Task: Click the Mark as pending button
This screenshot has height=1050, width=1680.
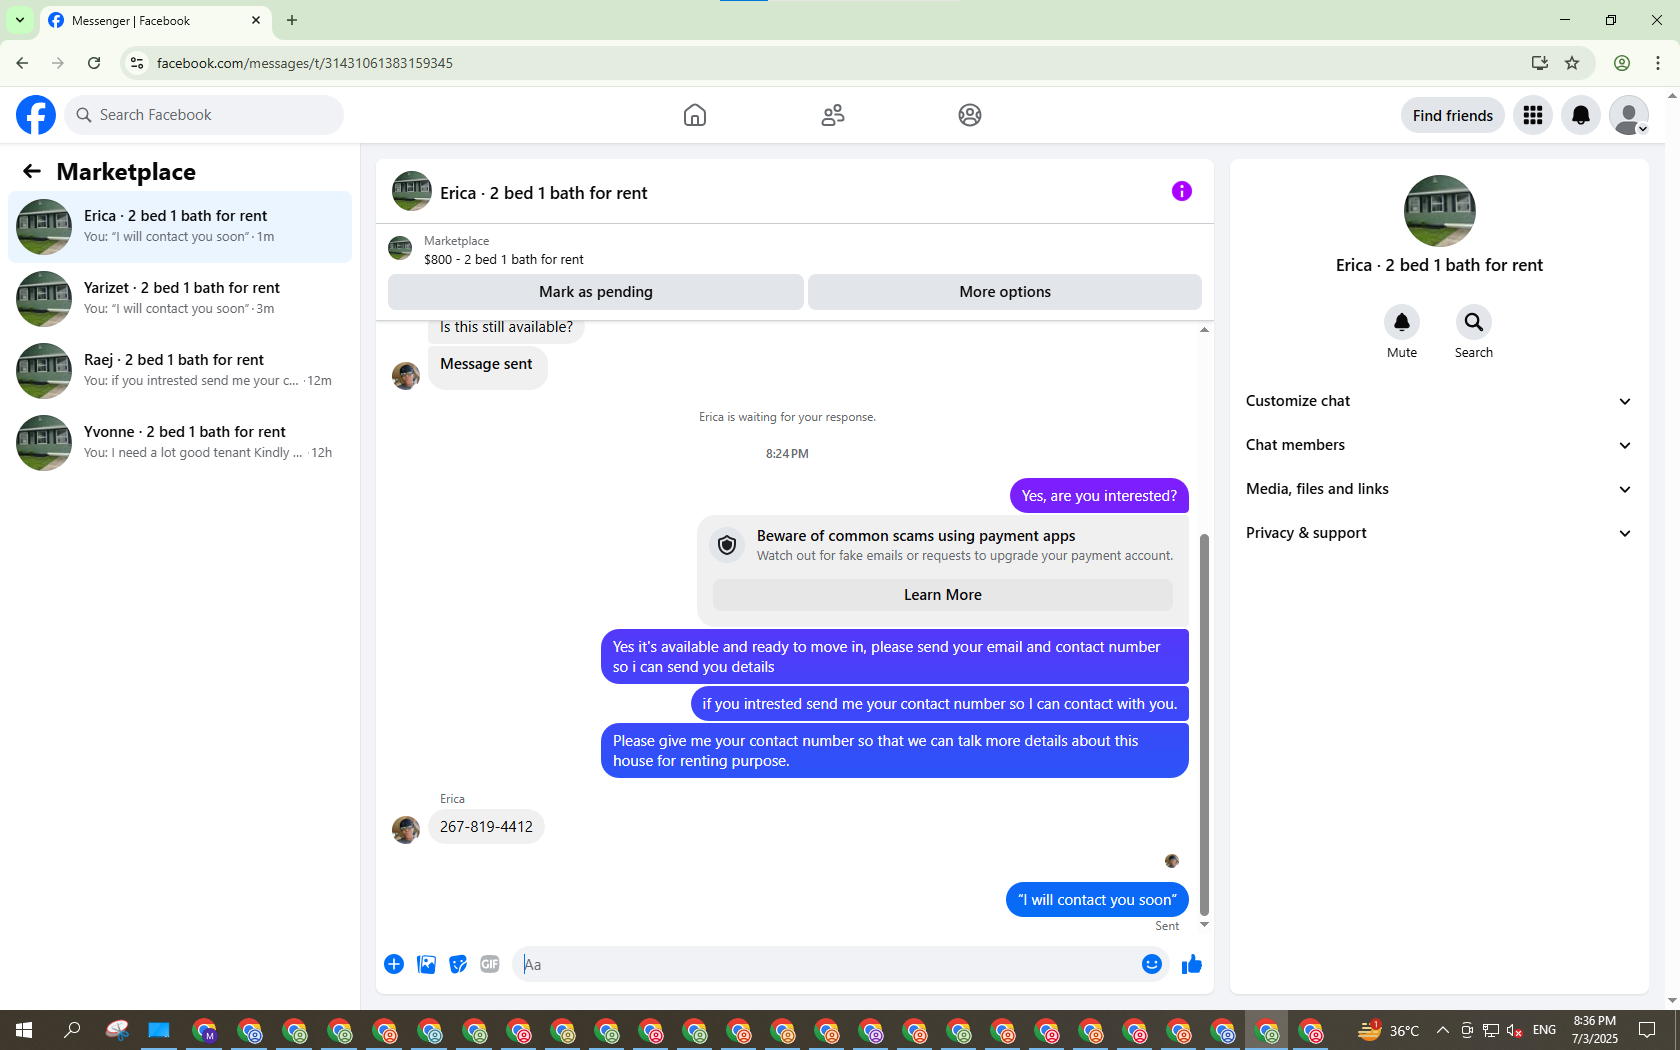Action: pos(596,292)
